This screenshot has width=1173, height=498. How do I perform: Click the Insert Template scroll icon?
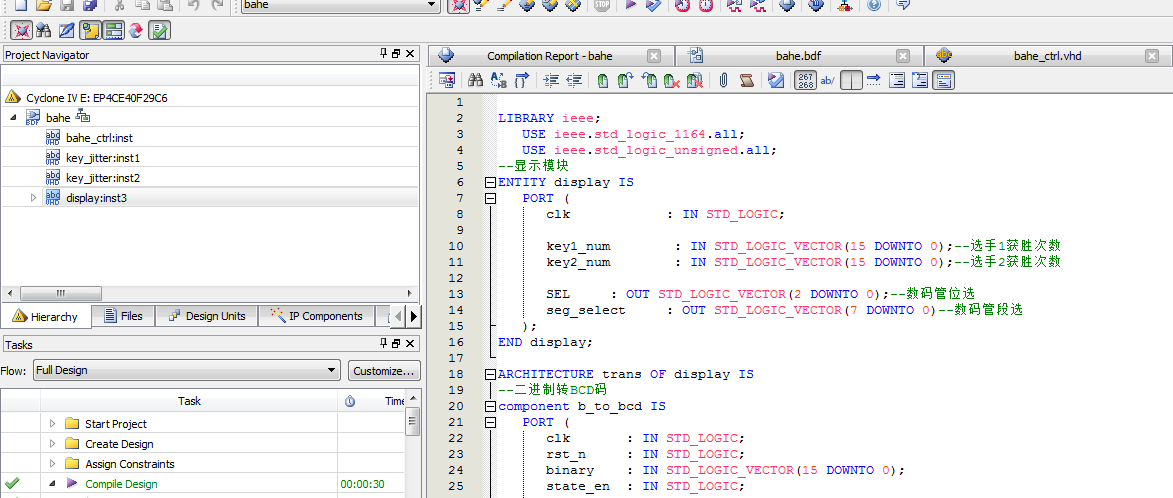click(746, 81)
